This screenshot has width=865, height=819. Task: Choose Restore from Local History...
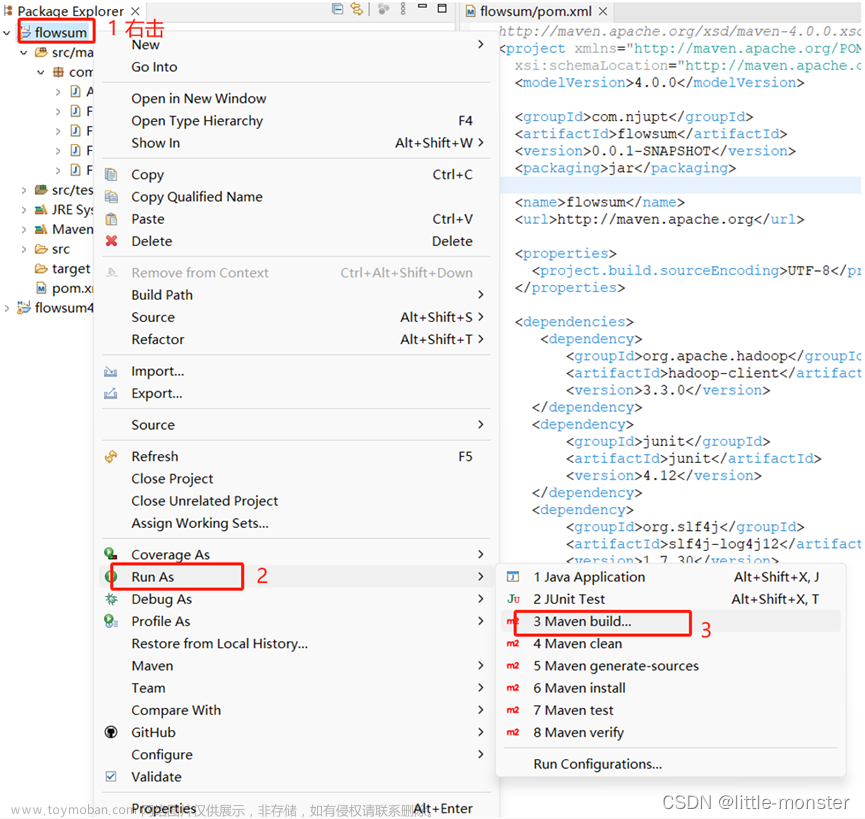(296, 643)
